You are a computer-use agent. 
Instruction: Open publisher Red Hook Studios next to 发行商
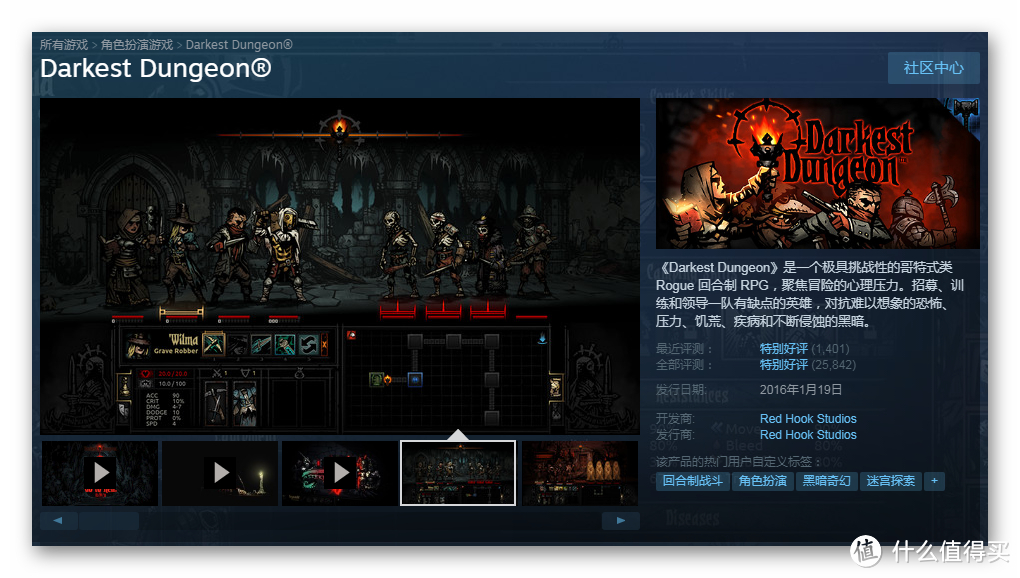pyautogui.click(x=808, y=435)
